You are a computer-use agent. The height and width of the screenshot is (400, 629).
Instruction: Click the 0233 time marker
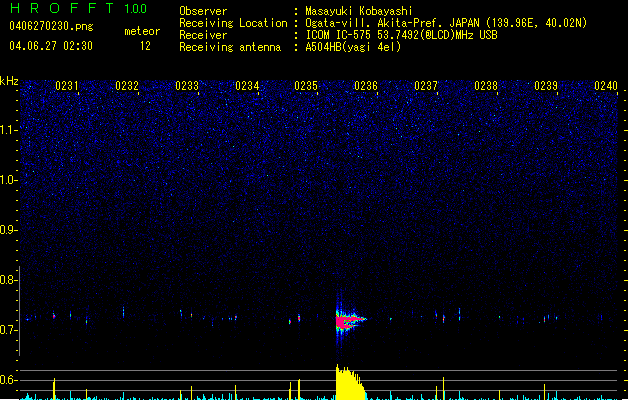[x=187, y=86]
